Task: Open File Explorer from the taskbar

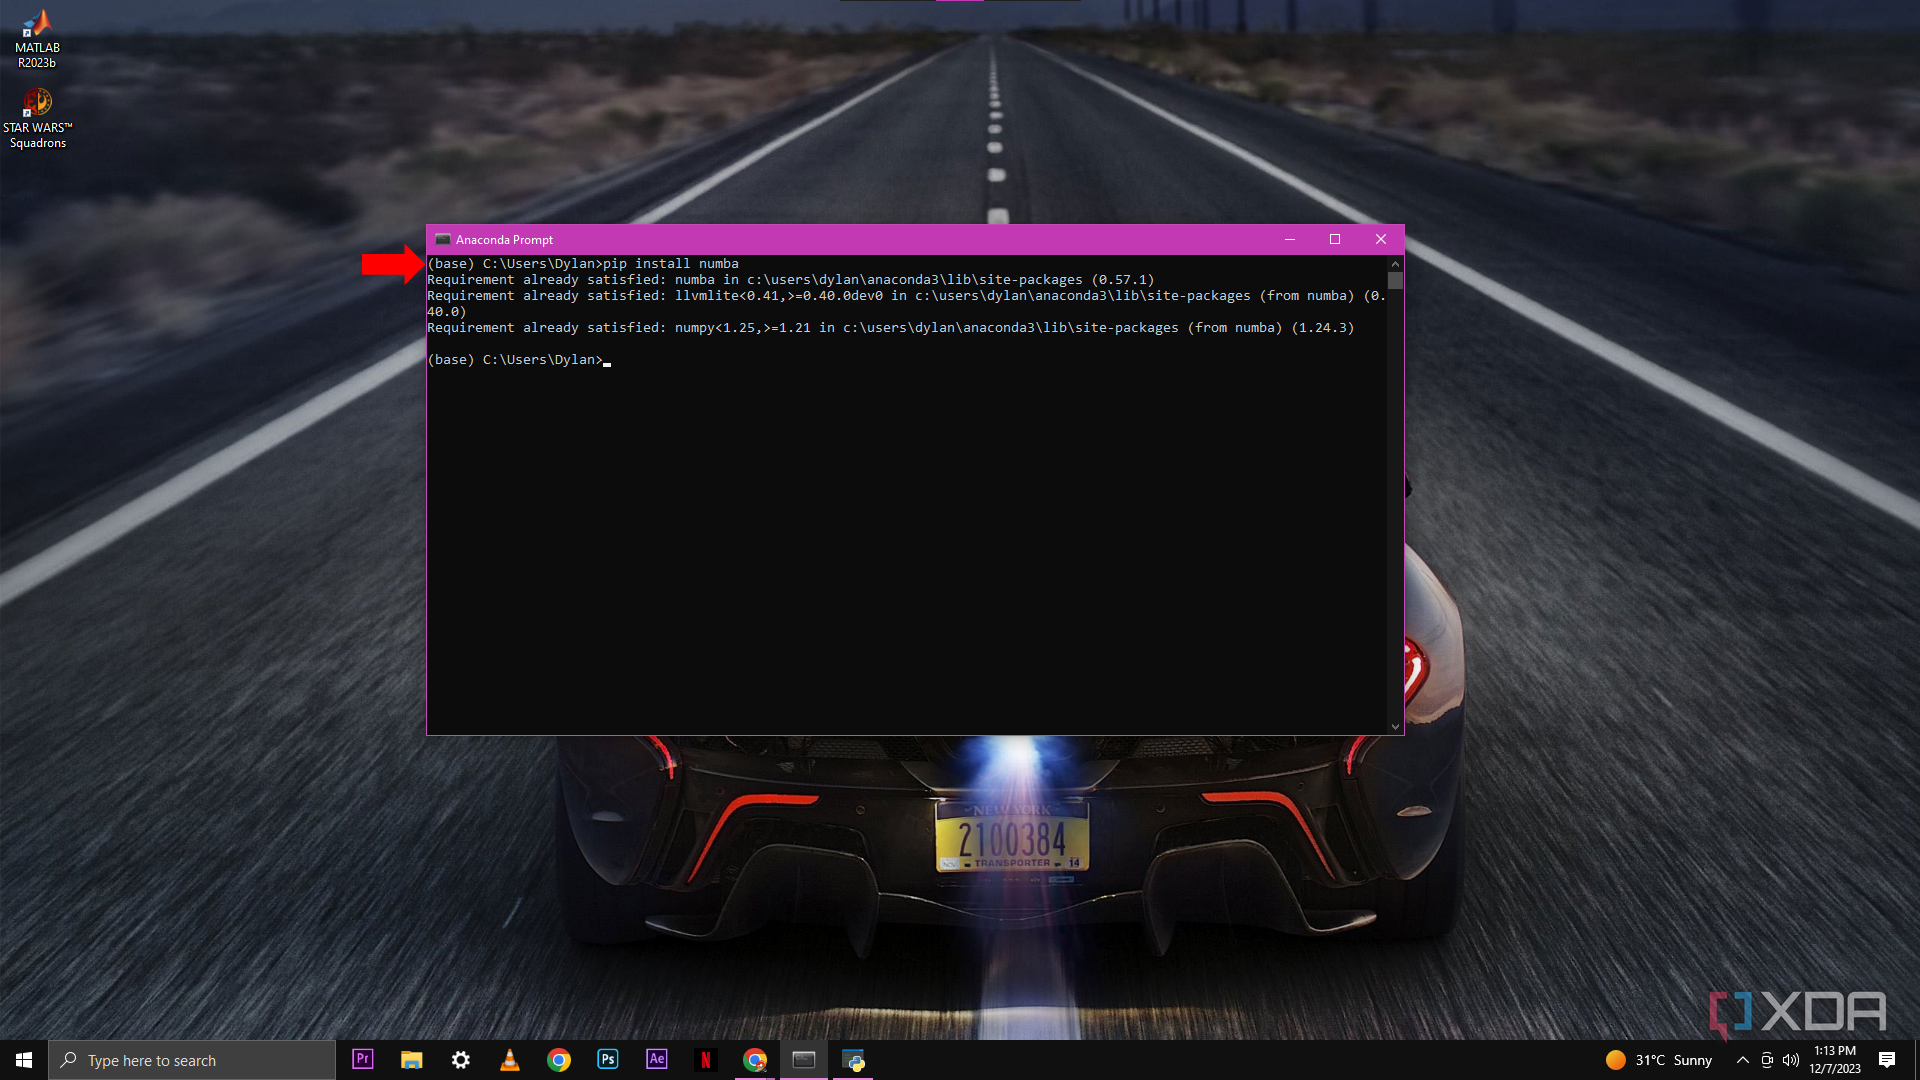Action: tap(411, 1059)
